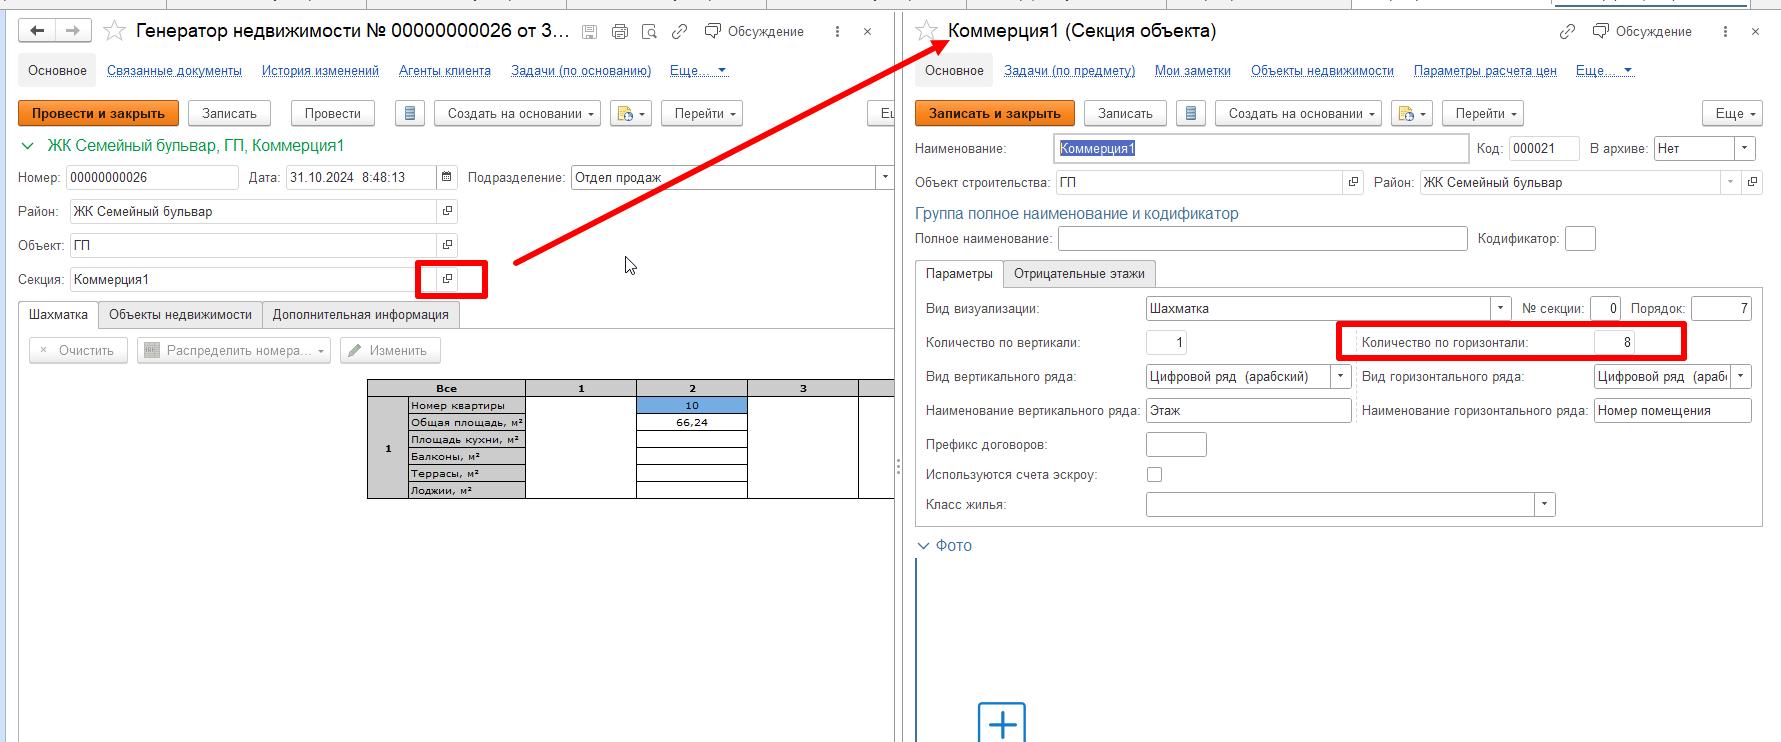
Task: Collapse the Фото section
Action: [x=923, y=546]
